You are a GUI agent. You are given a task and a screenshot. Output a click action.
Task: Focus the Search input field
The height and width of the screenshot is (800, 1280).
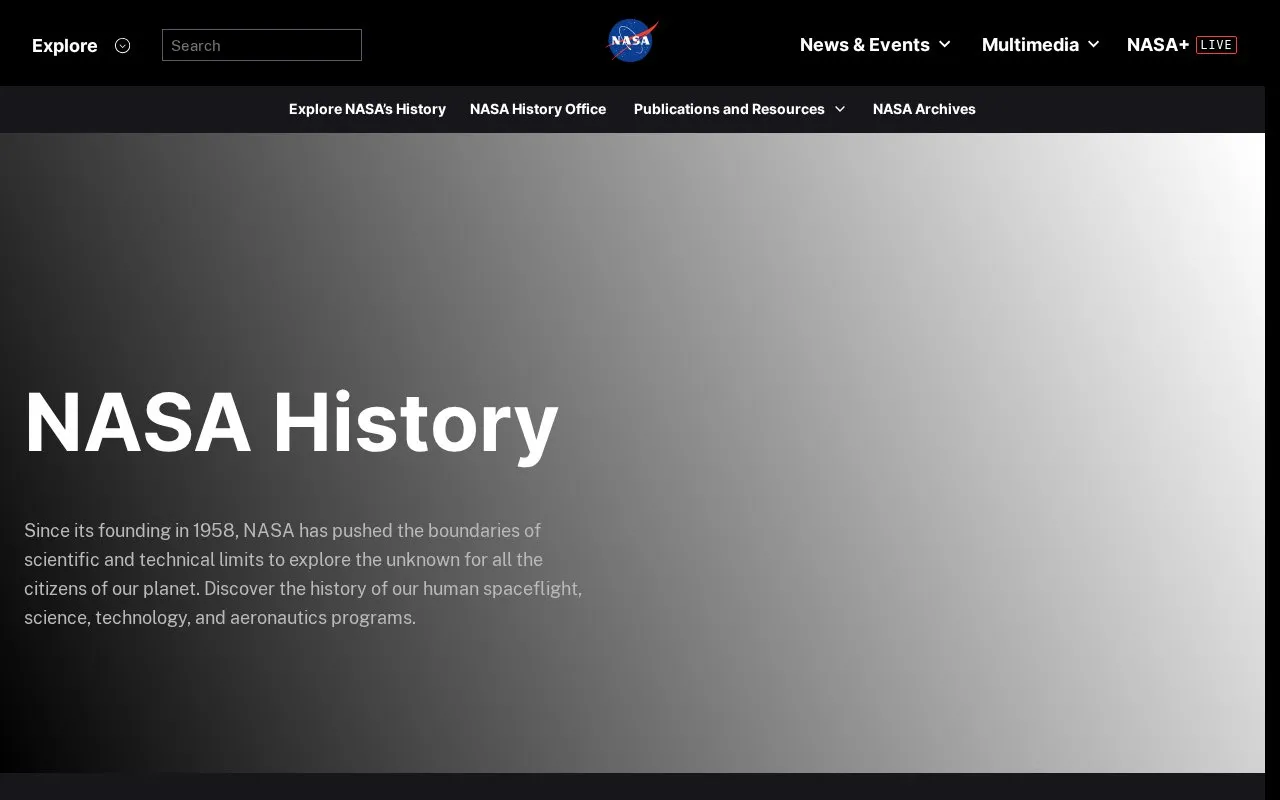[262, 45]
